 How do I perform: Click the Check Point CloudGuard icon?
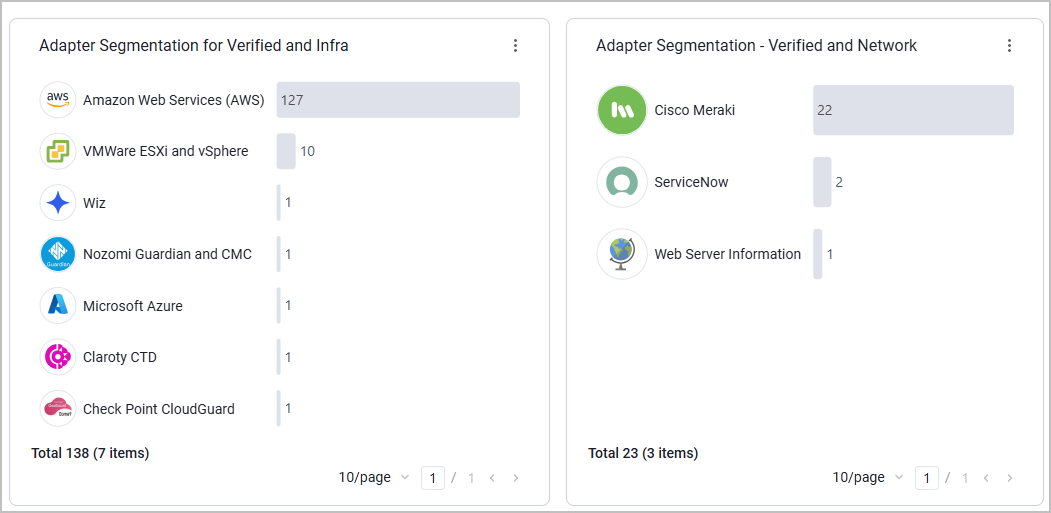[x=58, y=408]
